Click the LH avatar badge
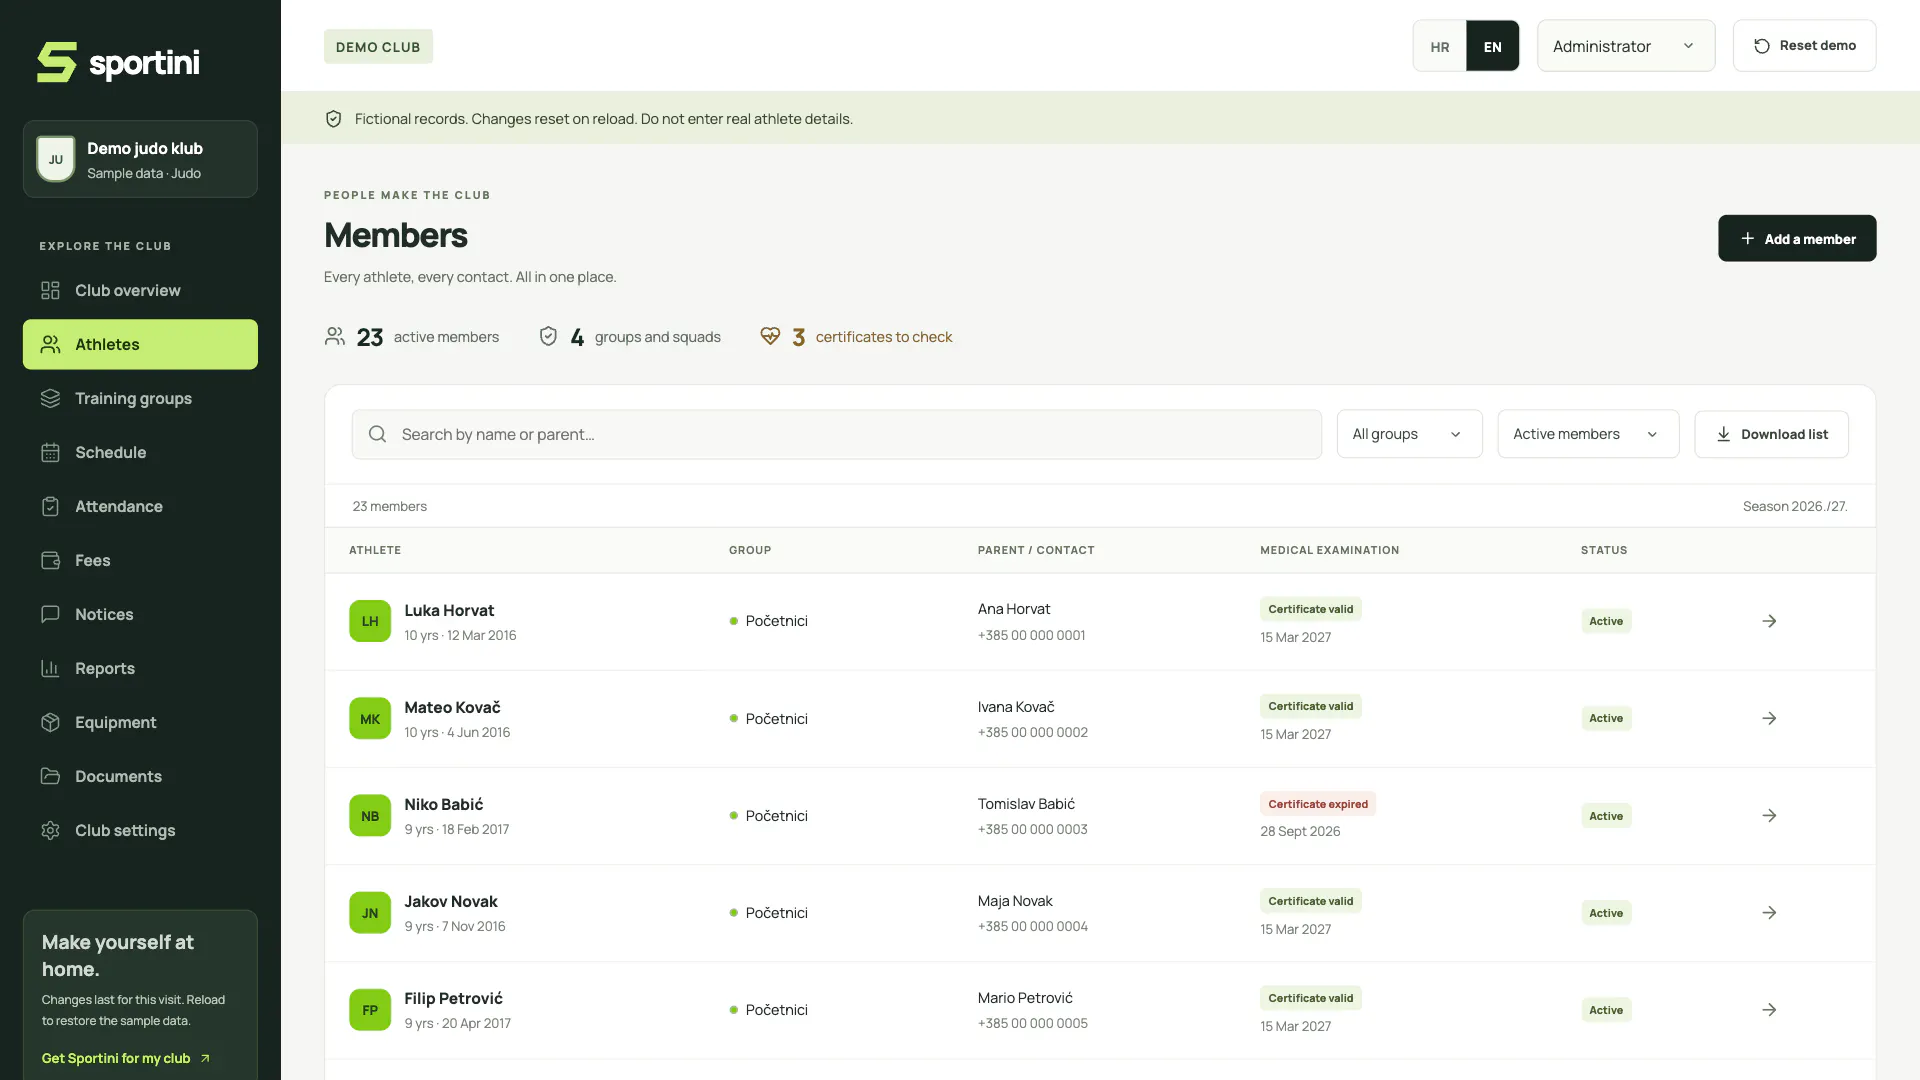The width and height of the screenshot is (1920, 1080). click(370, 621)
